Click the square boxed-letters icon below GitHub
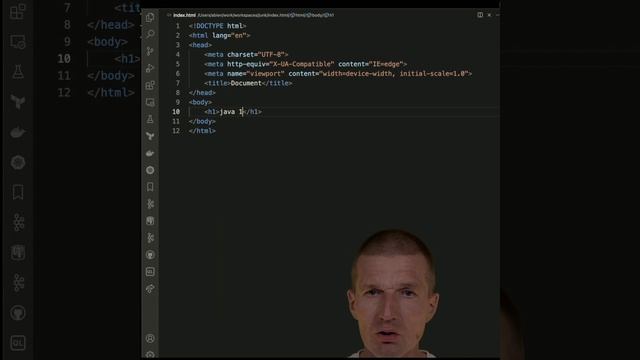Viewport: 640px width, 360px height. click(150, 271)
